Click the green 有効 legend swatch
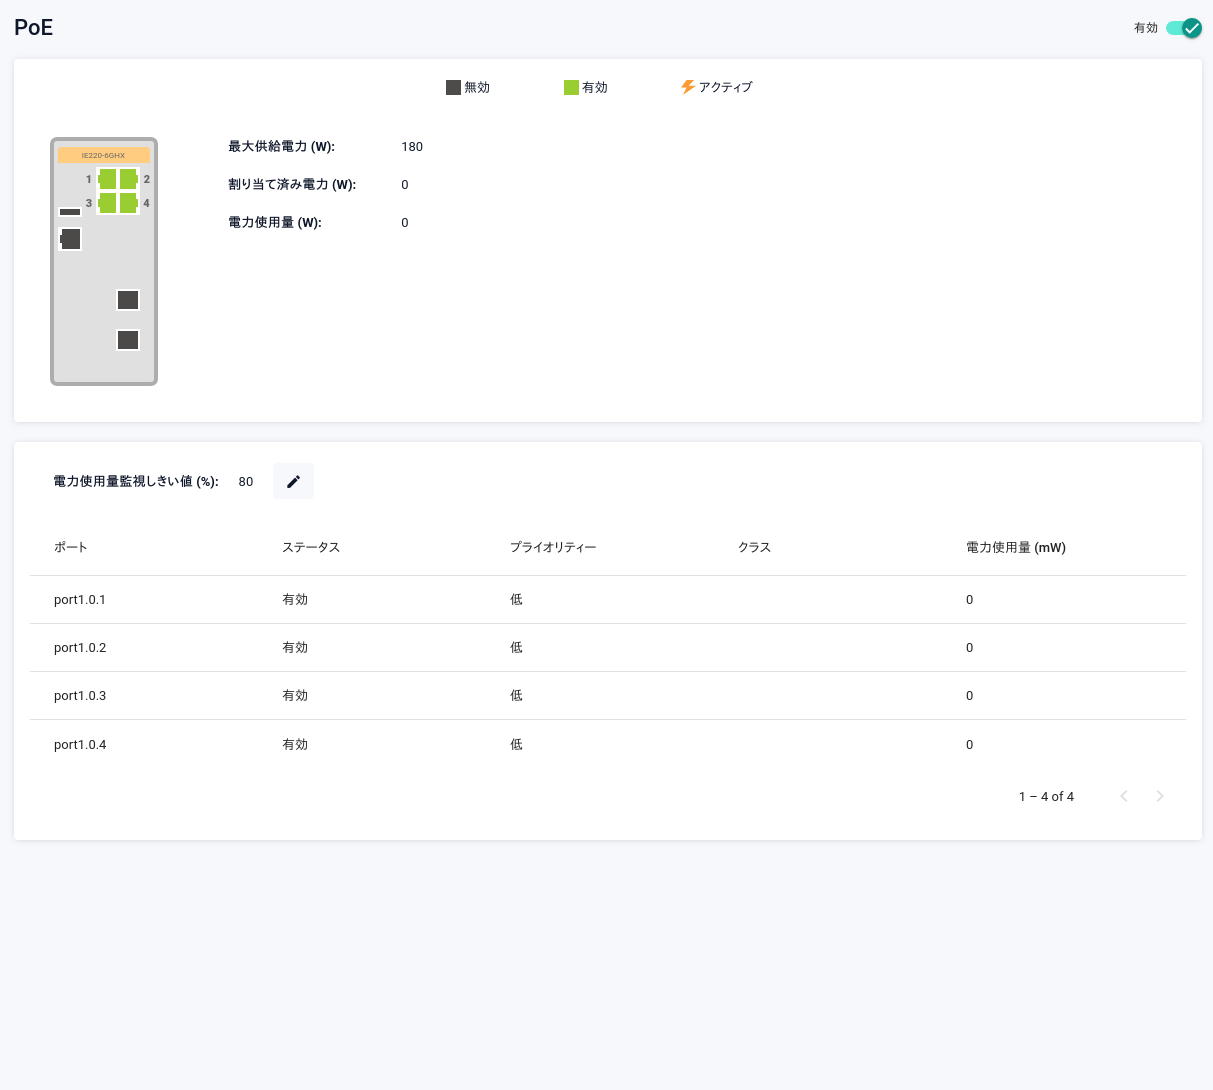This screenshot has width=1213, height=1090. point(571,87)
